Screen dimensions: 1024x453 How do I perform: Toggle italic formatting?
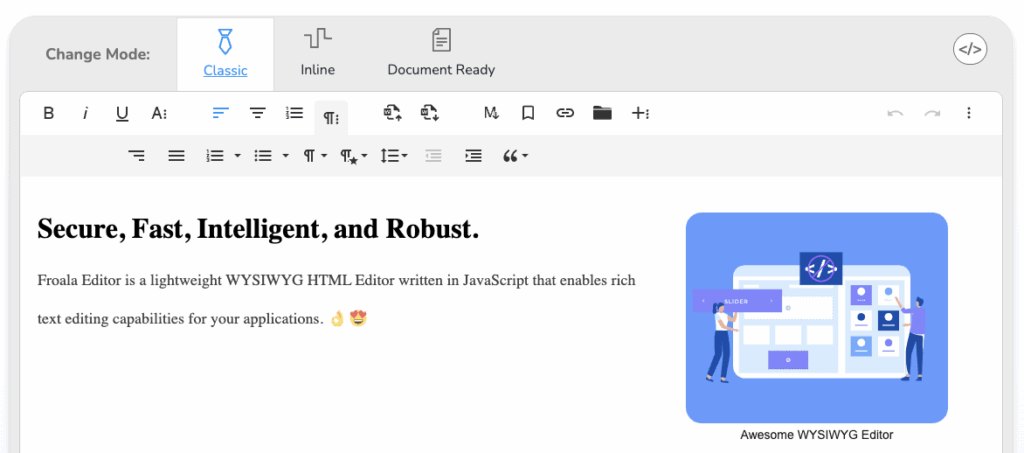85,113
